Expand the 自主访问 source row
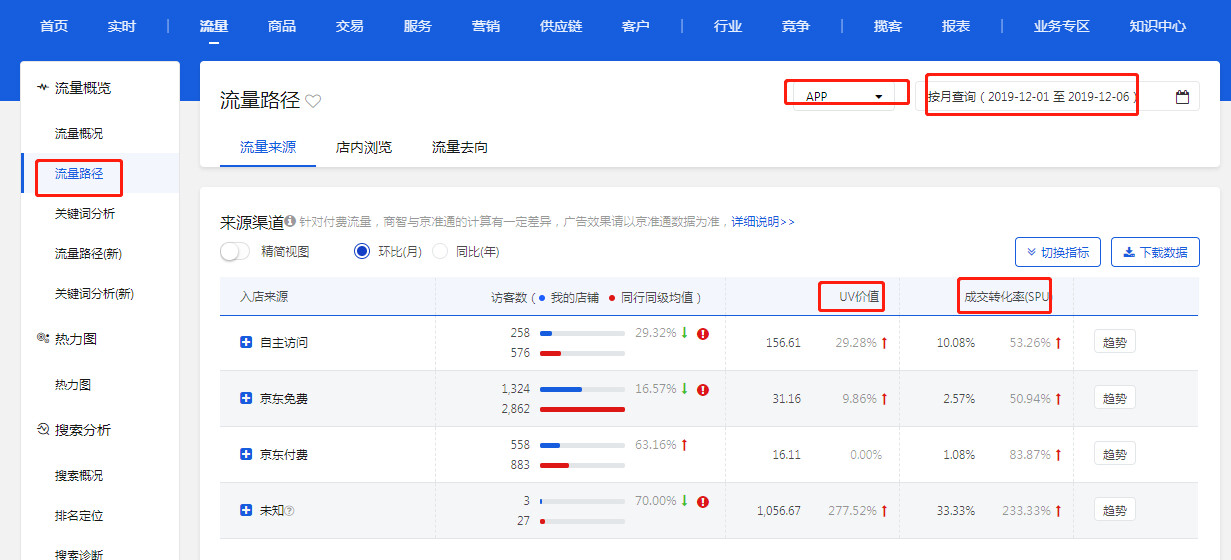This screenshot has height=560, width=1231. click(246, 343)
